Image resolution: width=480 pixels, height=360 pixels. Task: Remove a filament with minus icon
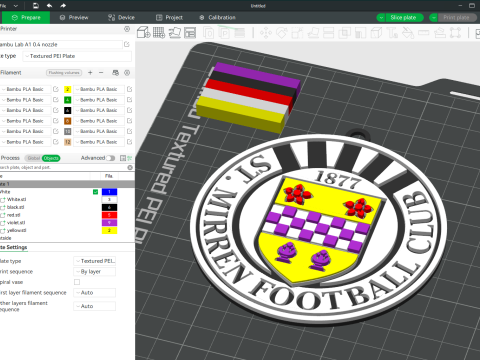tap(101, 73)
